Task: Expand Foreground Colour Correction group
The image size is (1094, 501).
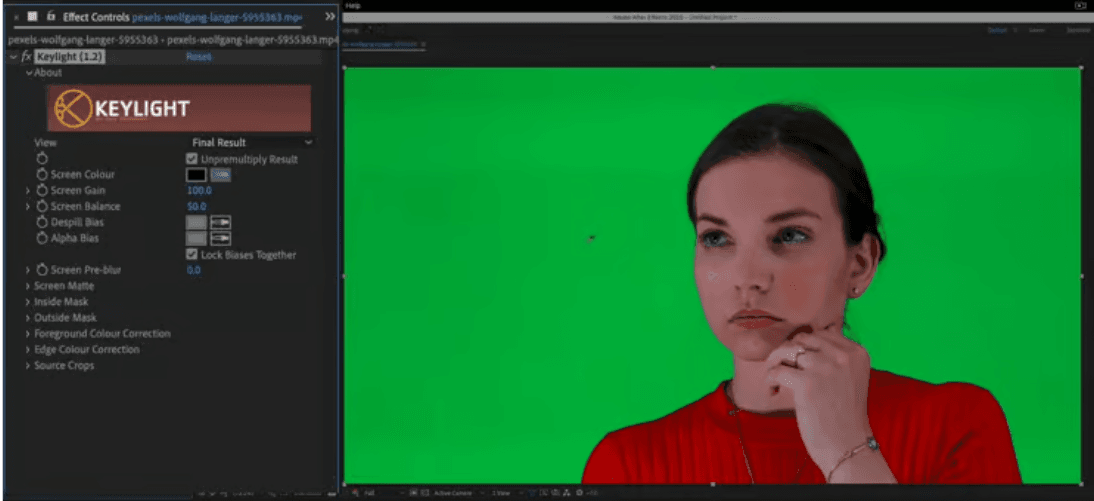Action: pyautogui.click(x=28, y=334)
